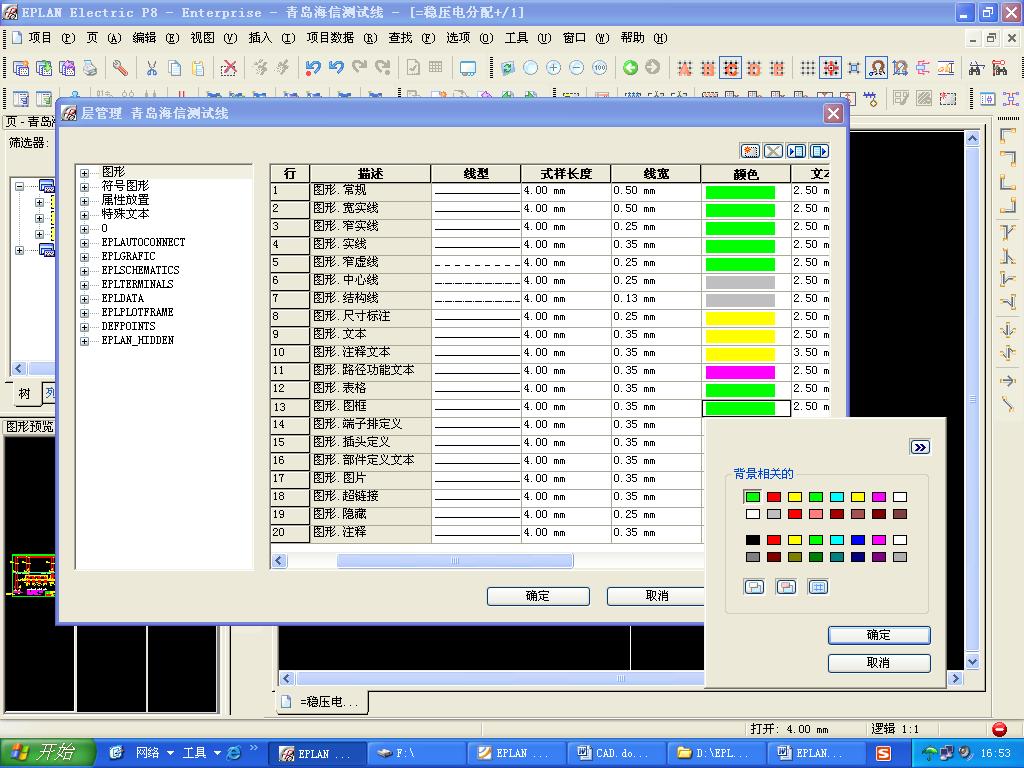This screenshot has width=1024, height=768.
Task: Select the DEFPOINTS tree item
Action: coord(128,327)
